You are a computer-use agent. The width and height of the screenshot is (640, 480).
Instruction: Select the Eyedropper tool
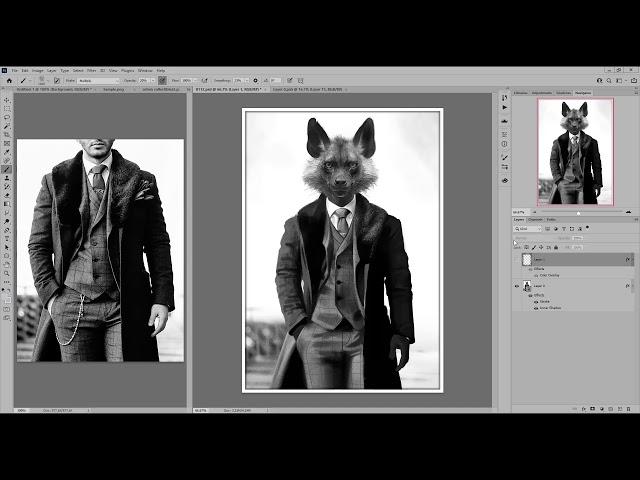[x=7, y=152]
